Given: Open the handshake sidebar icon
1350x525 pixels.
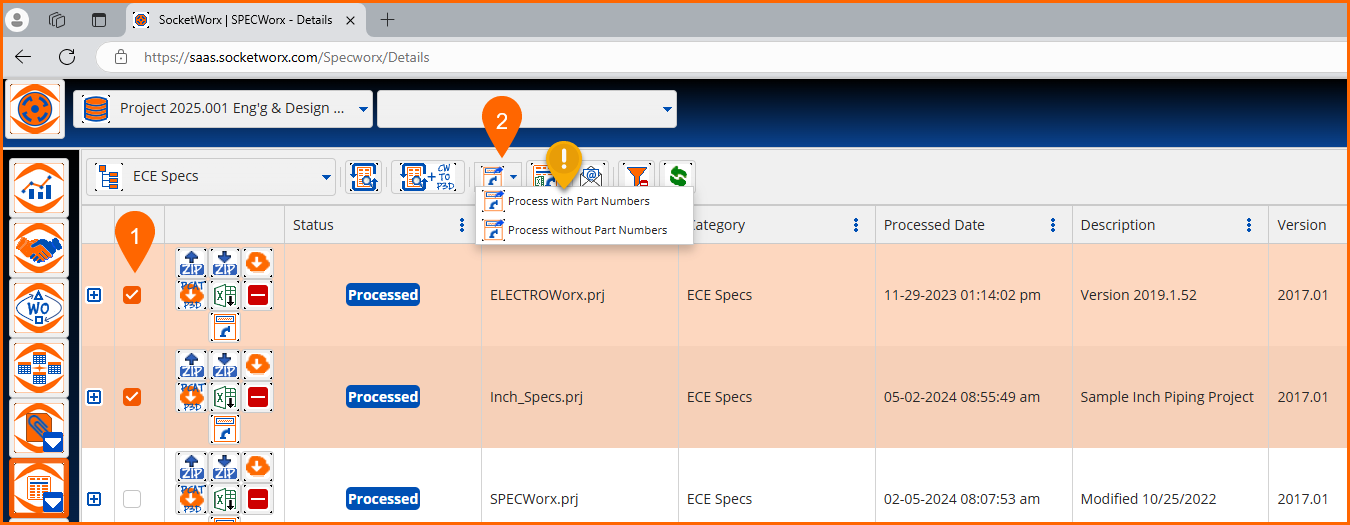Looking at the screenshot, I should click(x=39, y=248).
